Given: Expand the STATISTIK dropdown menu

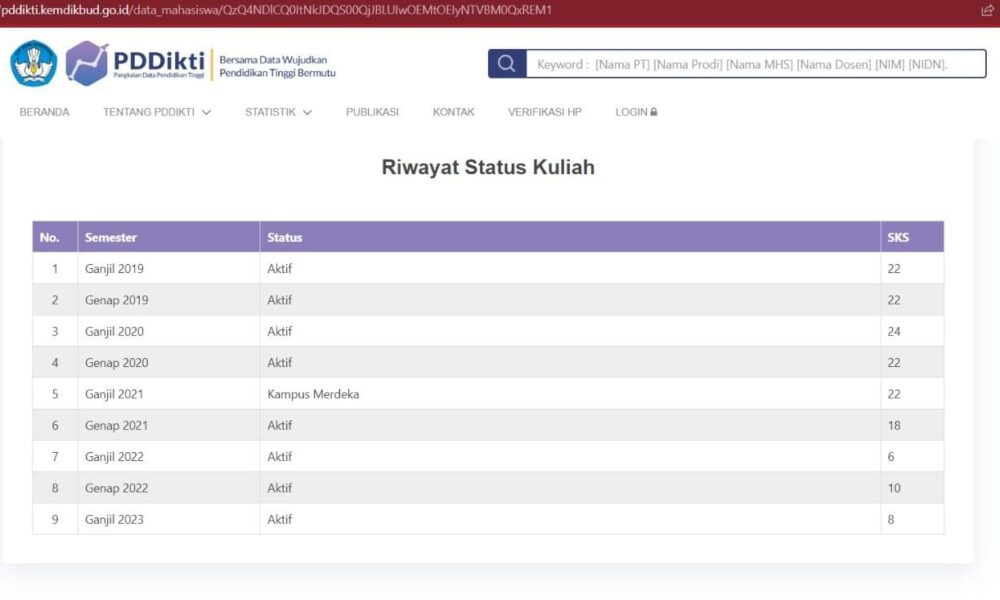Looking at the screenshot, I should (x=278, y=112).
